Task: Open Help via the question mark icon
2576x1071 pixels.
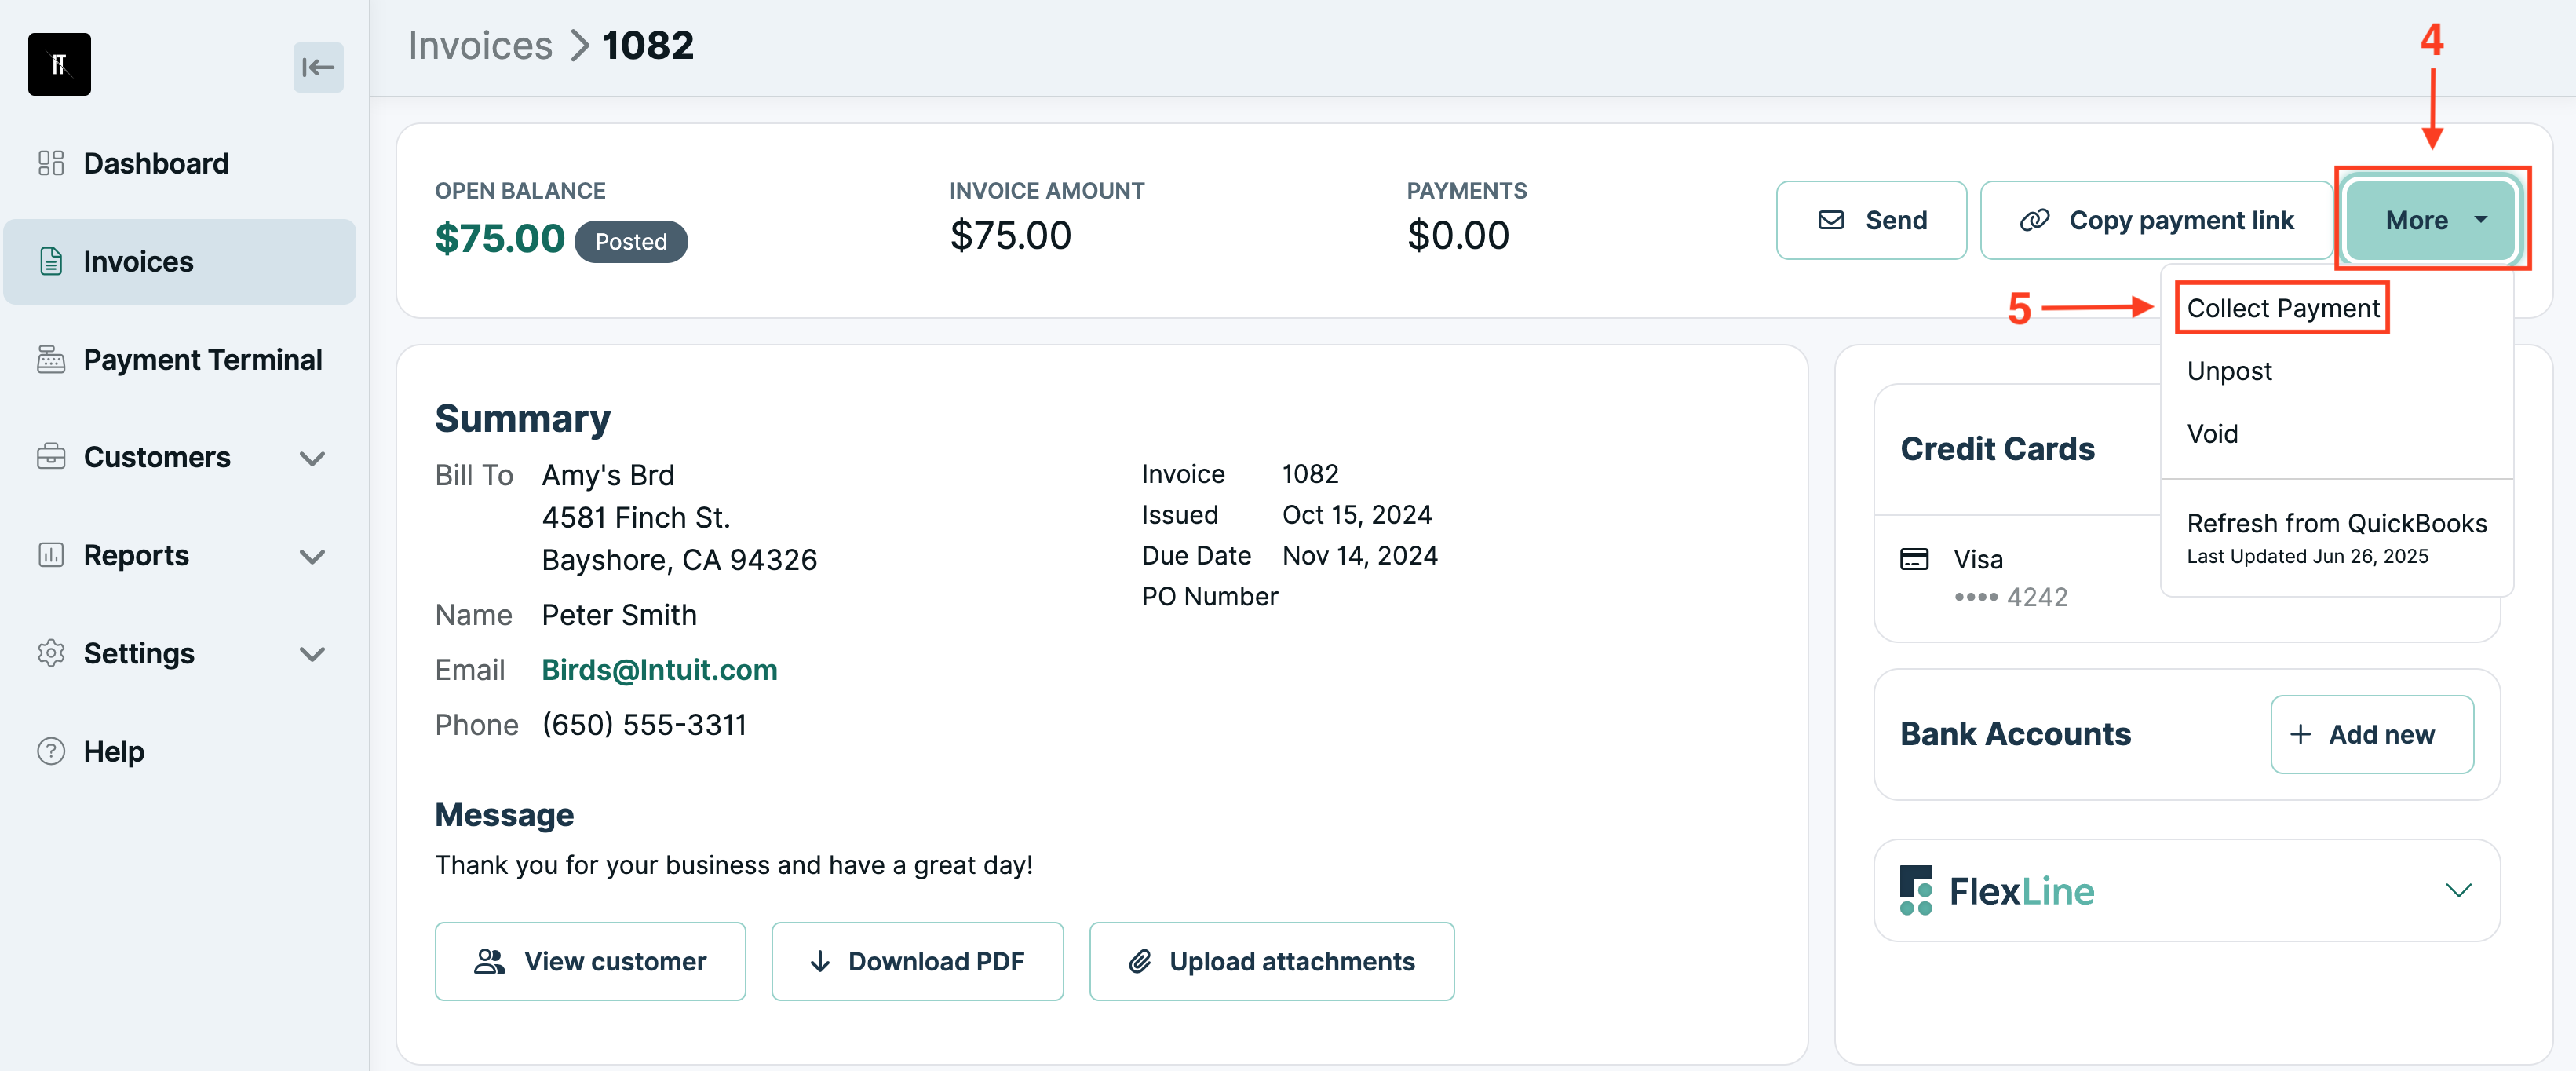Action: [x=51, y=751]
